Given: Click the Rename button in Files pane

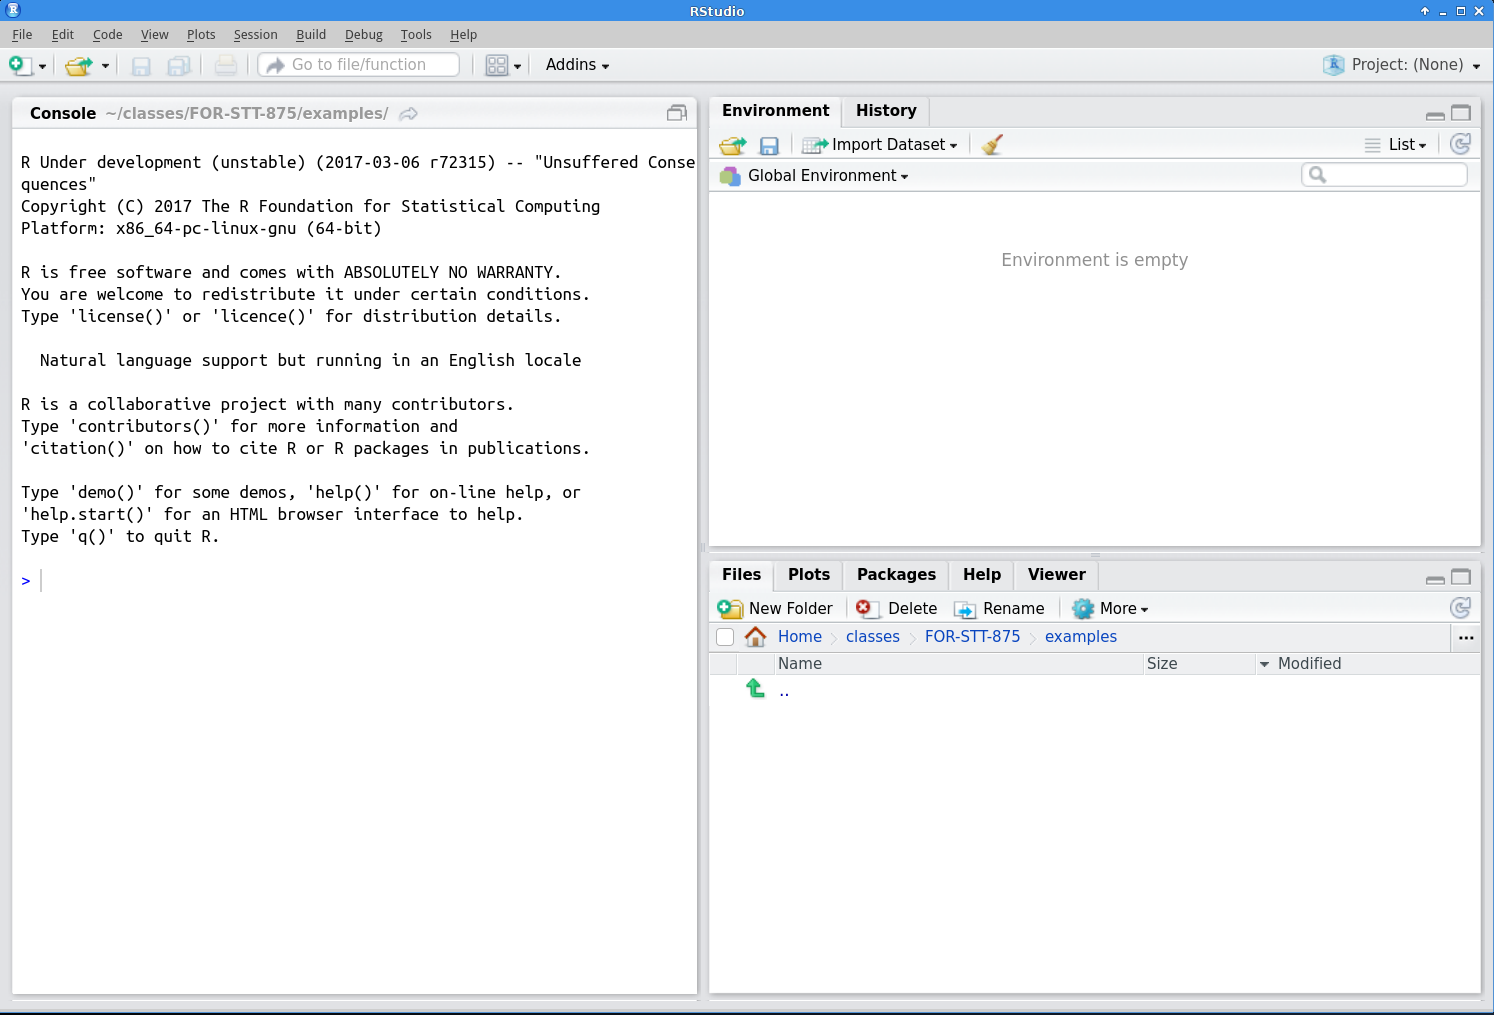Looking at the screenshot, I should point(999,609).
